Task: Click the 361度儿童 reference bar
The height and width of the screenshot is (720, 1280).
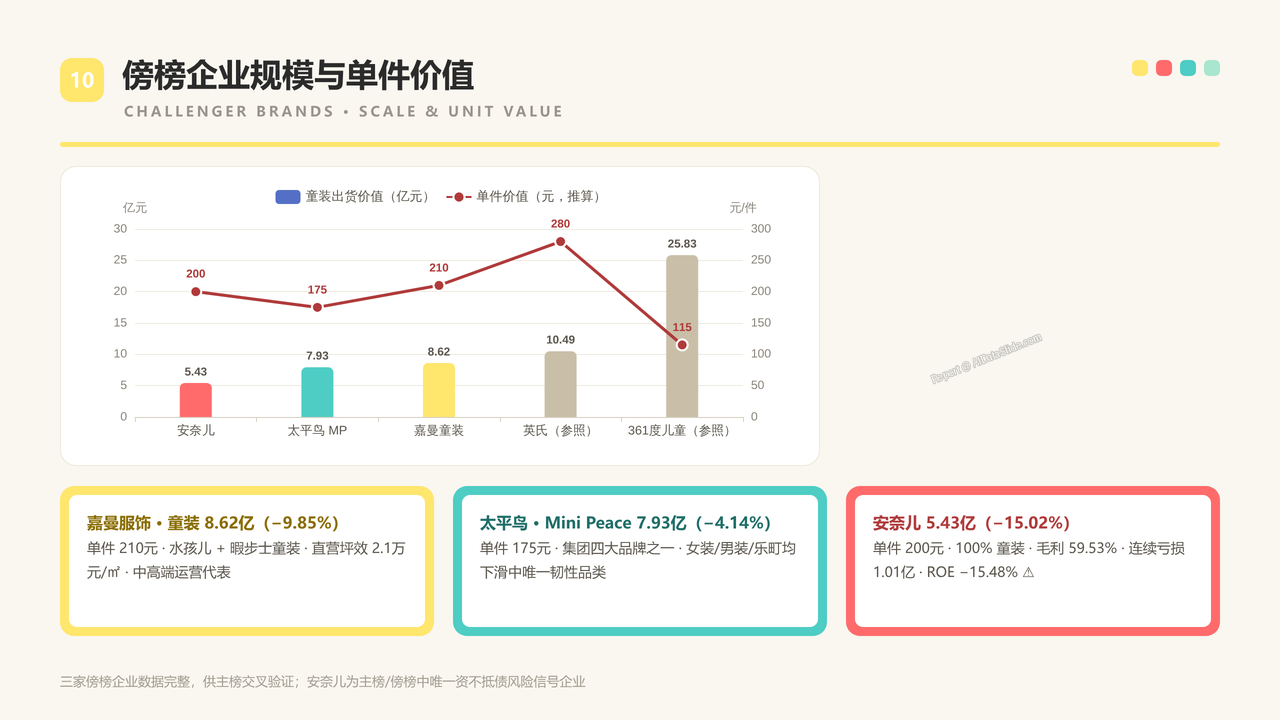Action: [x=682, y=336]
